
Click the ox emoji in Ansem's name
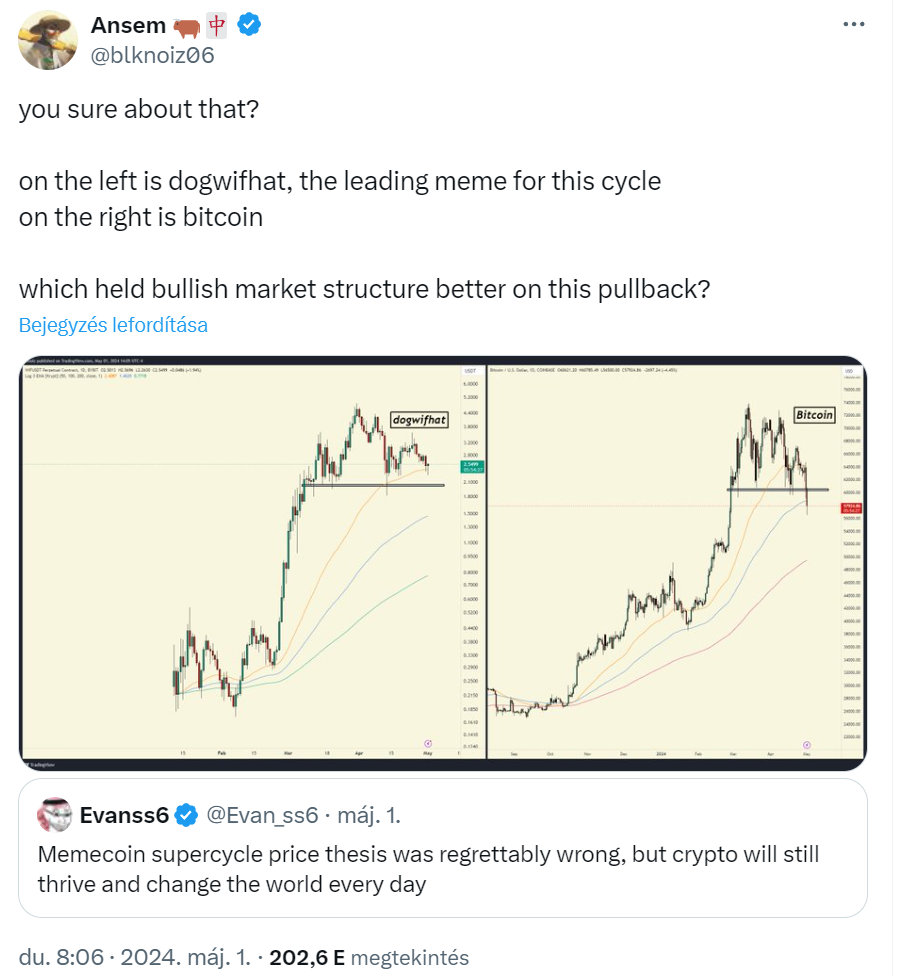tap(187, 27)
